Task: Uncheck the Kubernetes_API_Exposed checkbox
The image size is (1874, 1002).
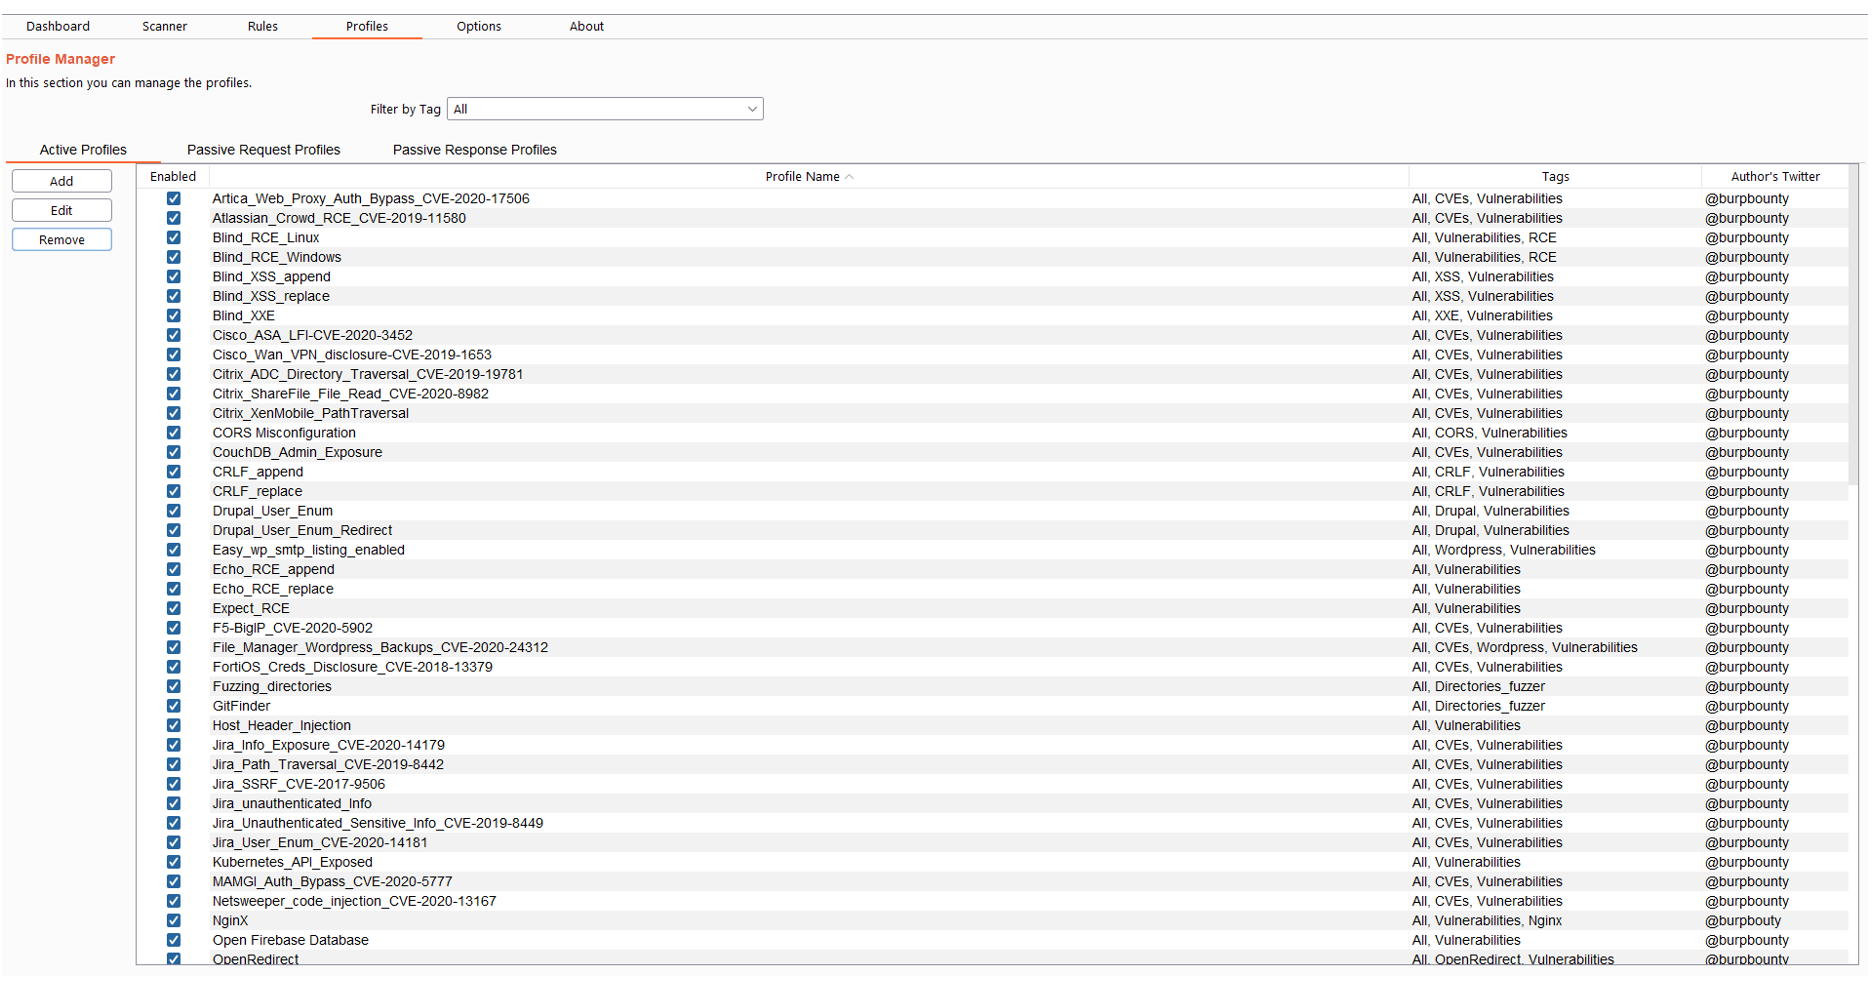Action: point(173,862)
